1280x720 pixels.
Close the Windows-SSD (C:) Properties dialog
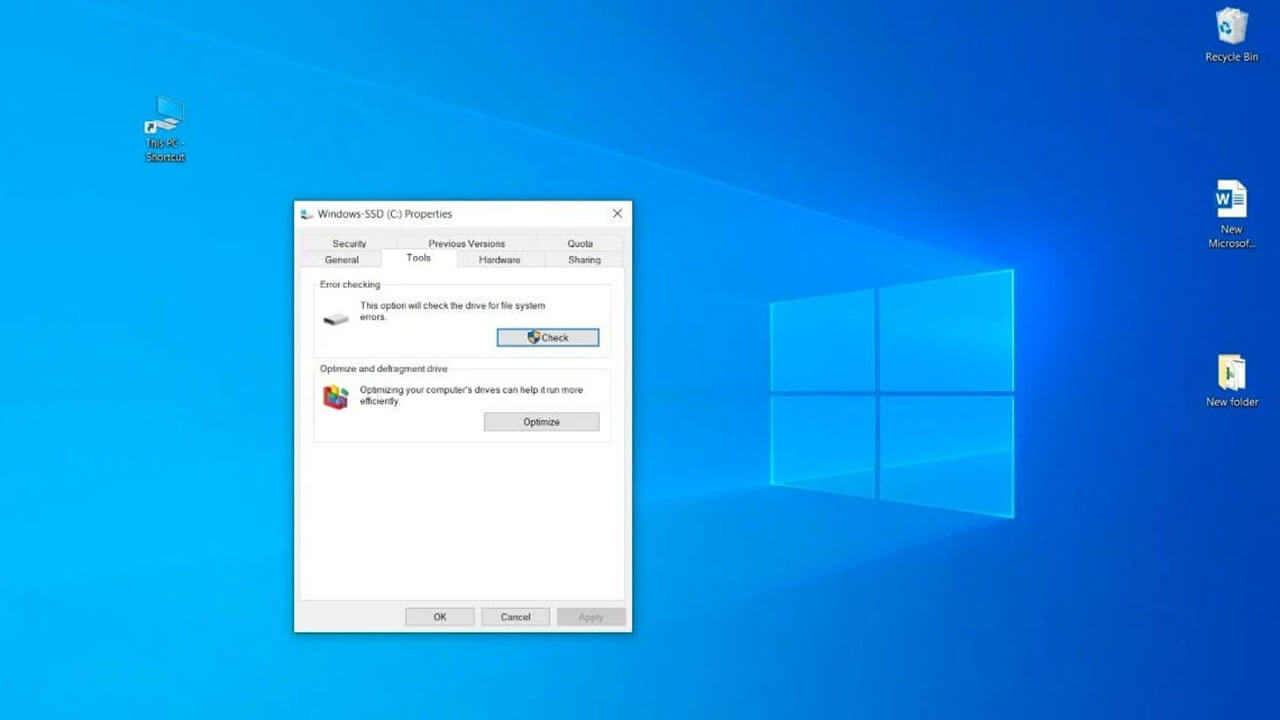click(617, 214)
